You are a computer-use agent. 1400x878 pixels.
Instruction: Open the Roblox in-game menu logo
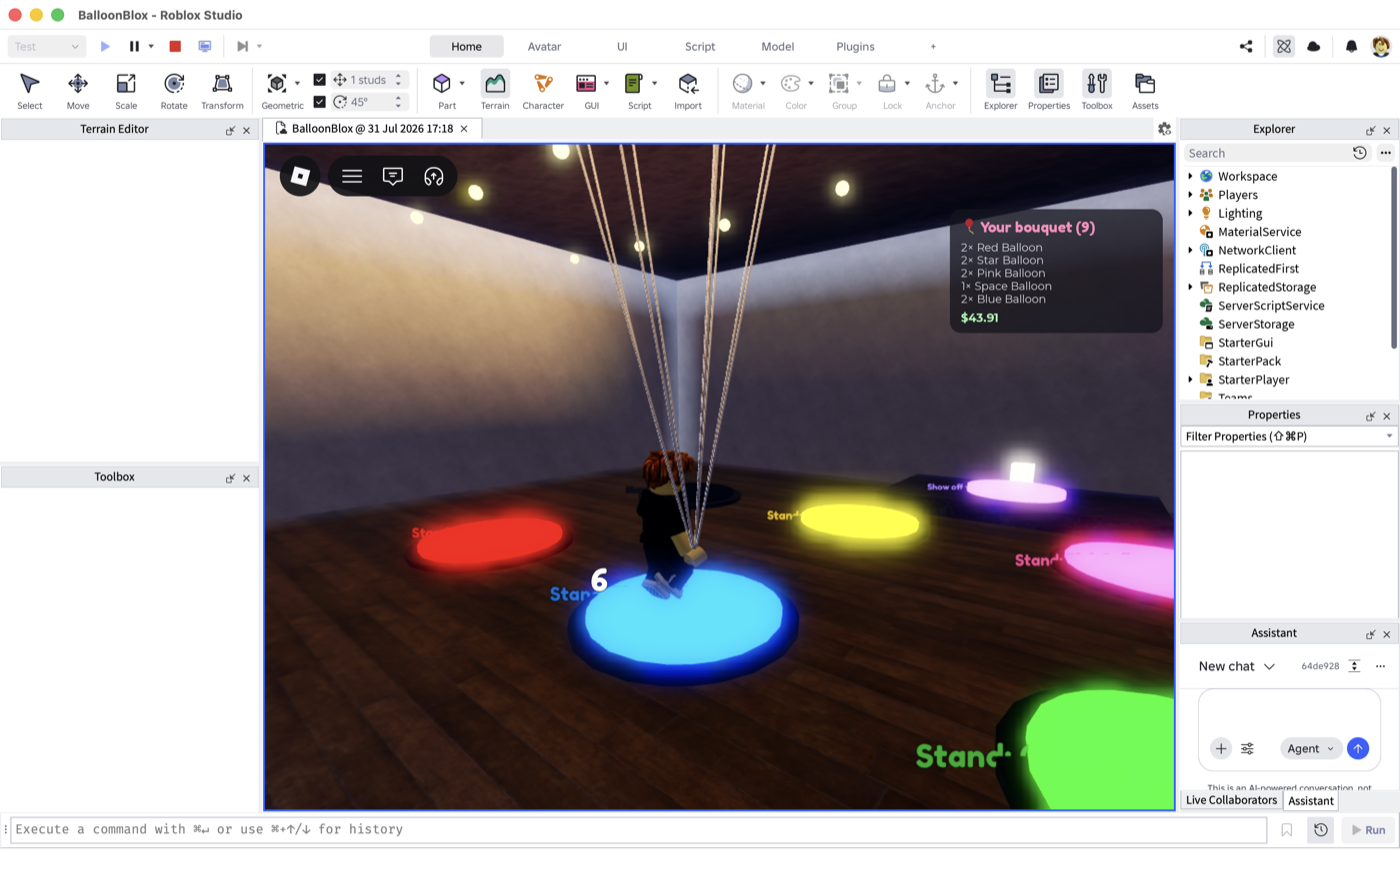pyautogui.click(x=300, y=176)
